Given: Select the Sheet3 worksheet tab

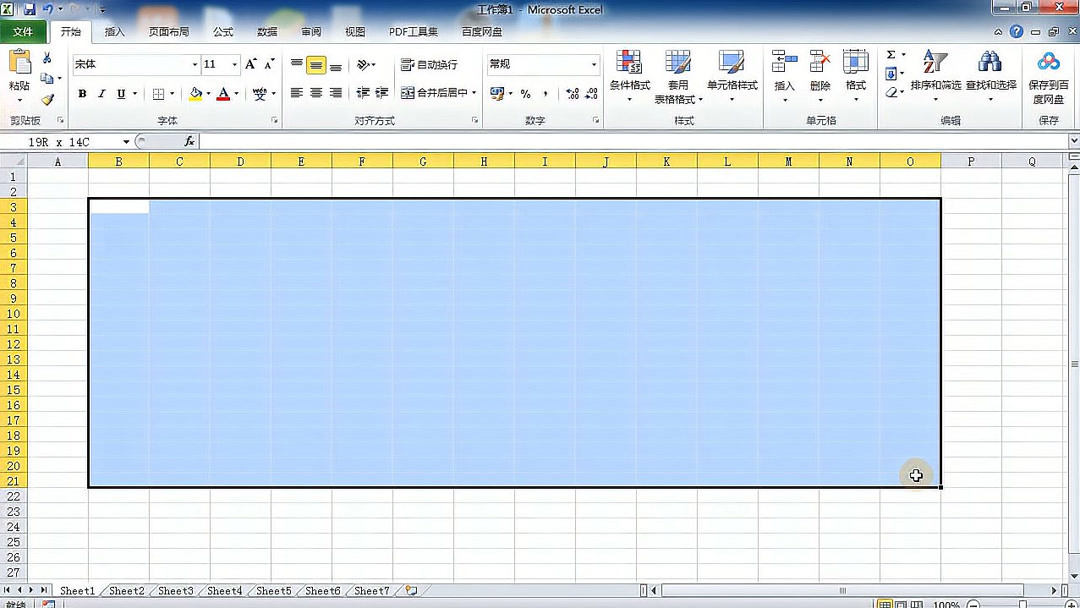Looking at the screenshot, I should click(175, 590).
